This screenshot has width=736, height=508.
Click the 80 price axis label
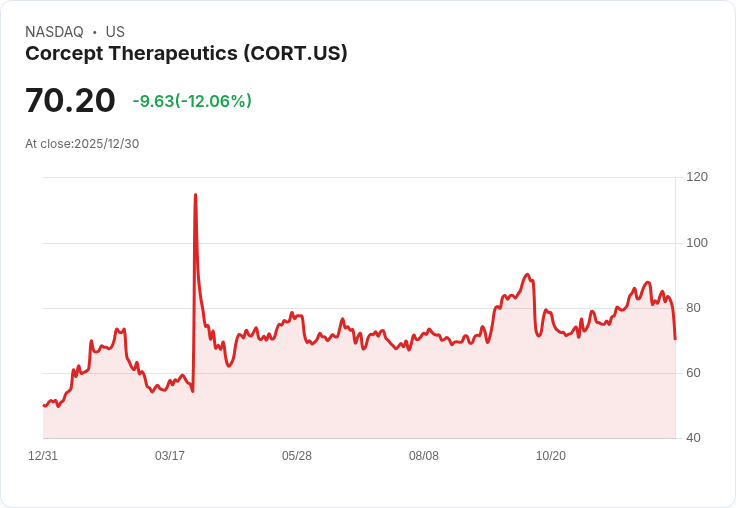pyautogui.click(x=693, y=308)
